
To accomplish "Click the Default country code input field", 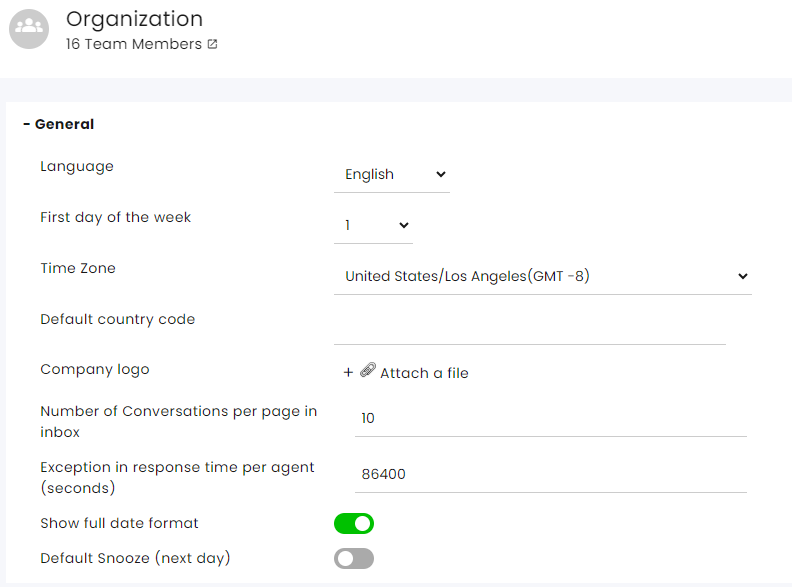I will [x=530, y=328].
